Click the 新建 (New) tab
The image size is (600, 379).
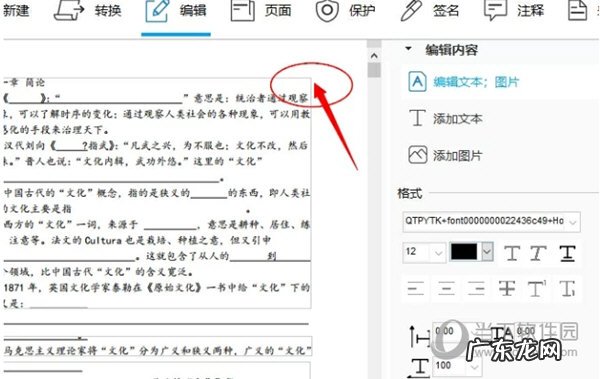tap(16, 10)
